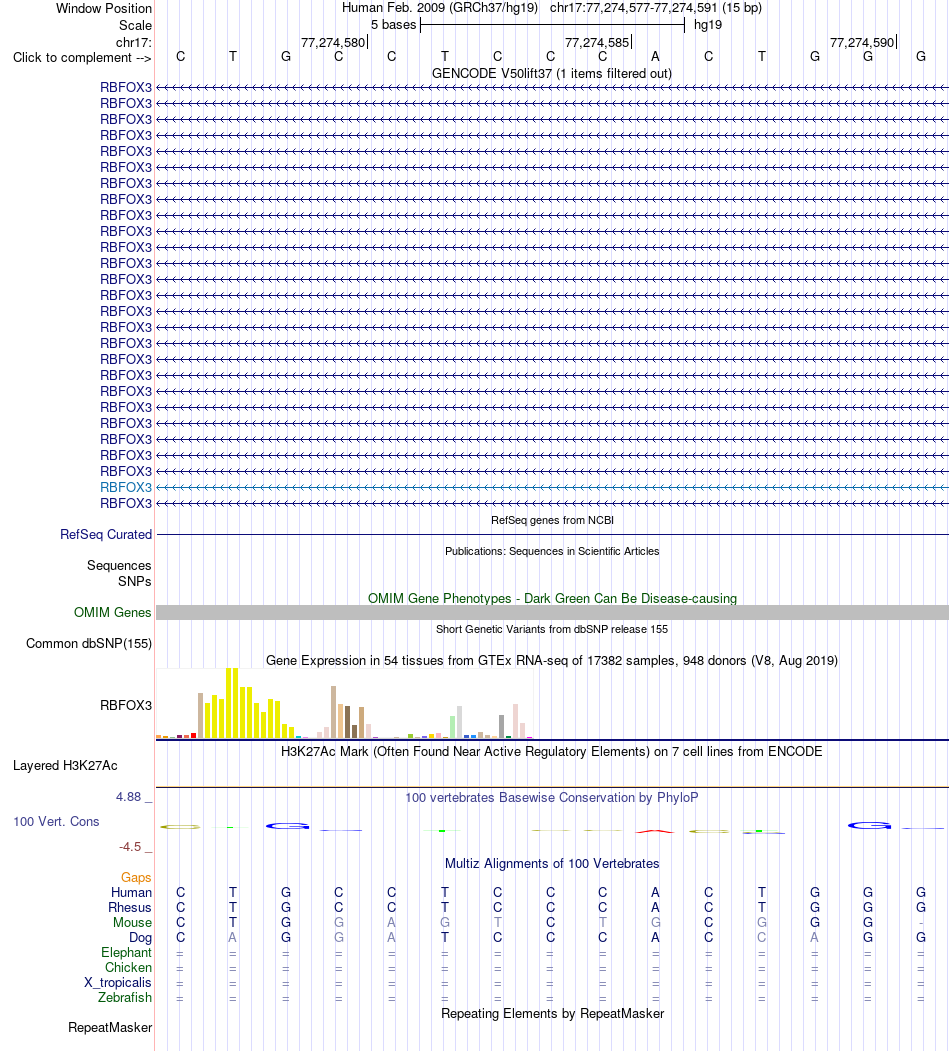Click the 100 Vert. Cons label

[56, 822]
